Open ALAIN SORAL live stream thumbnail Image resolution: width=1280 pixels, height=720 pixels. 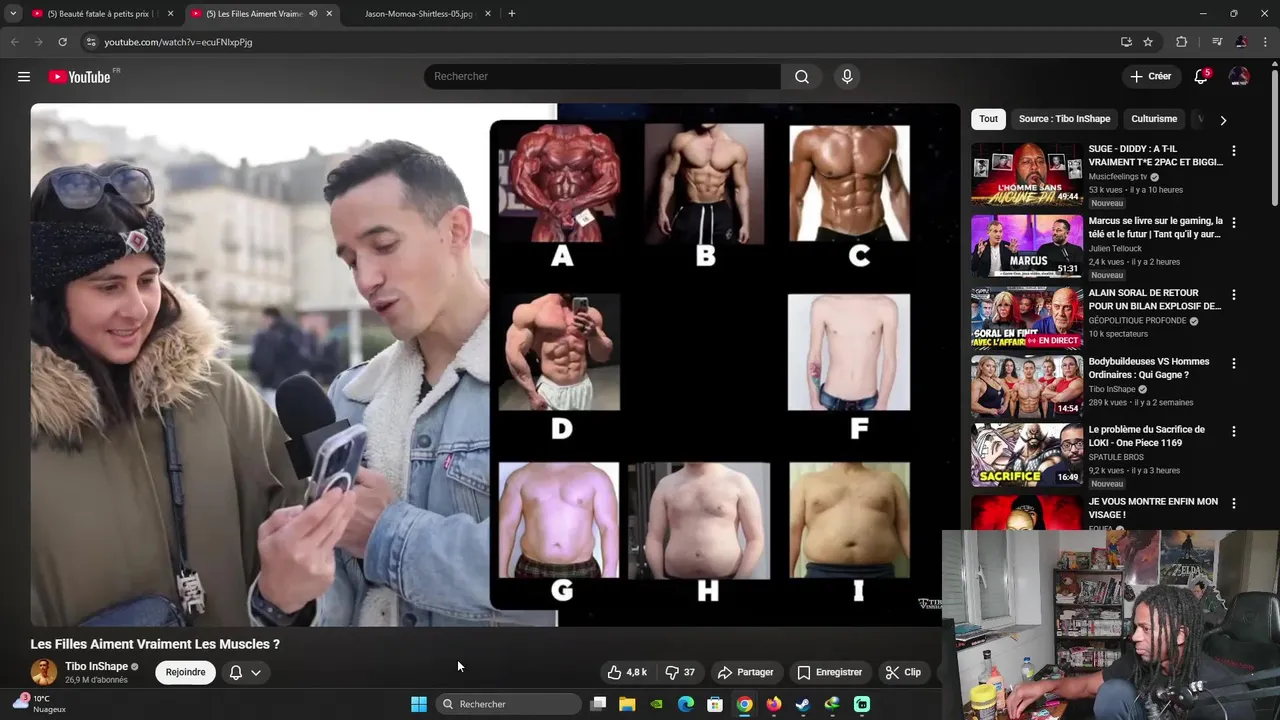1027,319
